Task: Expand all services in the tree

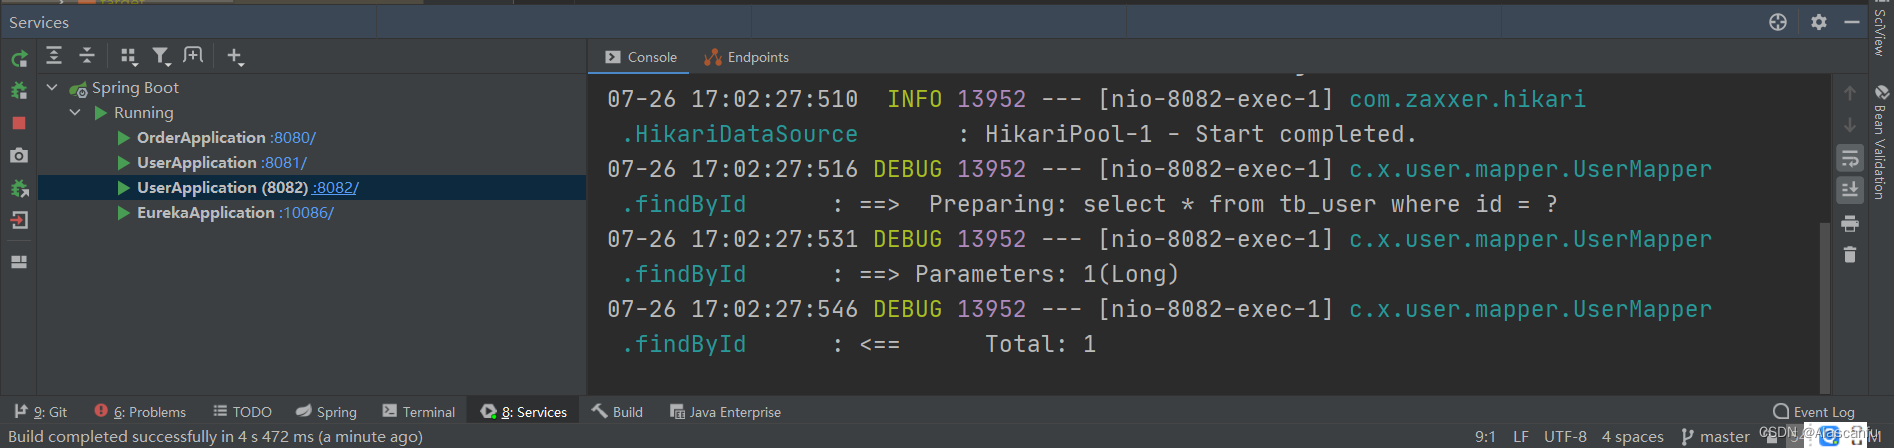Action: point(54,56)
